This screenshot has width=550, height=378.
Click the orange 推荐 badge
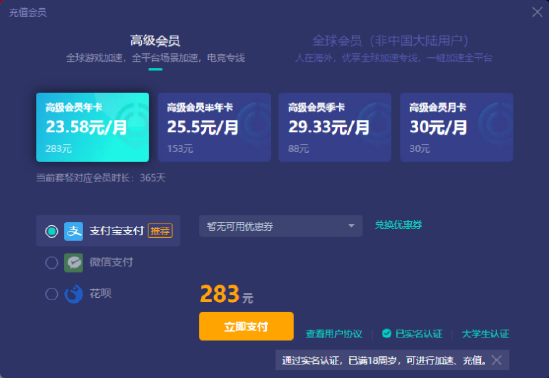(x=160, y=231)
